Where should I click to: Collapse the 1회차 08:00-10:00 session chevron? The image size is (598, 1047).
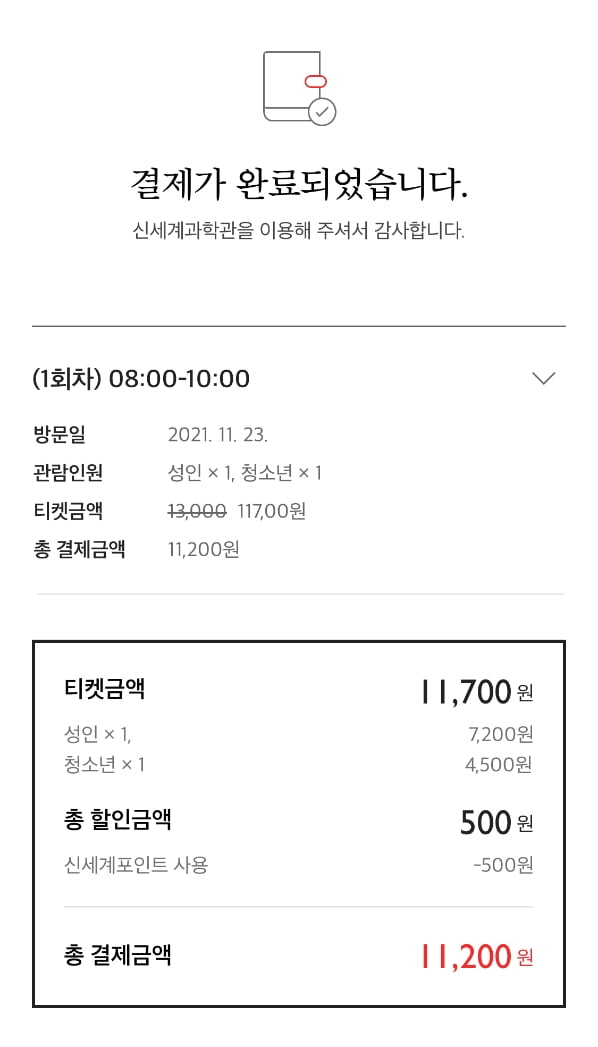click(x=543, y=379)
